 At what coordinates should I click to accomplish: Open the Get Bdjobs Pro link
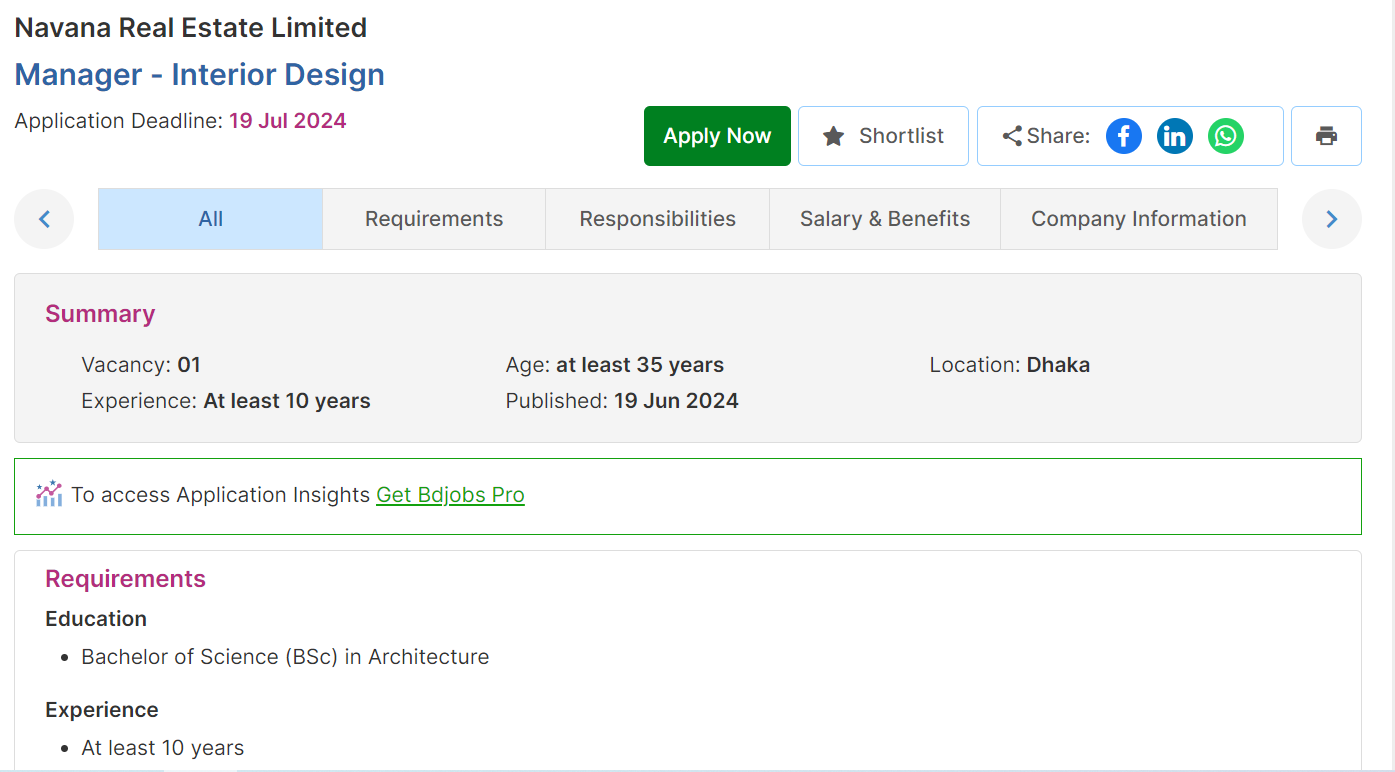(450, 495)
